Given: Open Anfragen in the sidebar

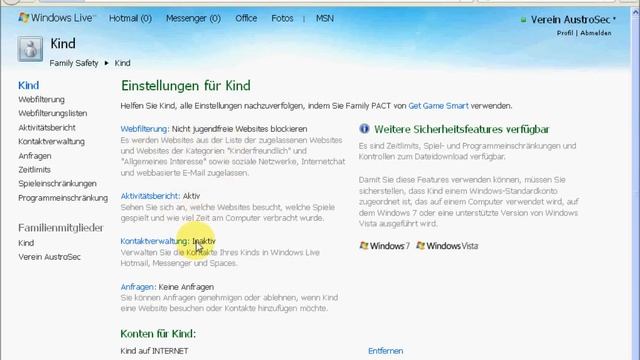Looking at the screenshot, I should point(35,156).
